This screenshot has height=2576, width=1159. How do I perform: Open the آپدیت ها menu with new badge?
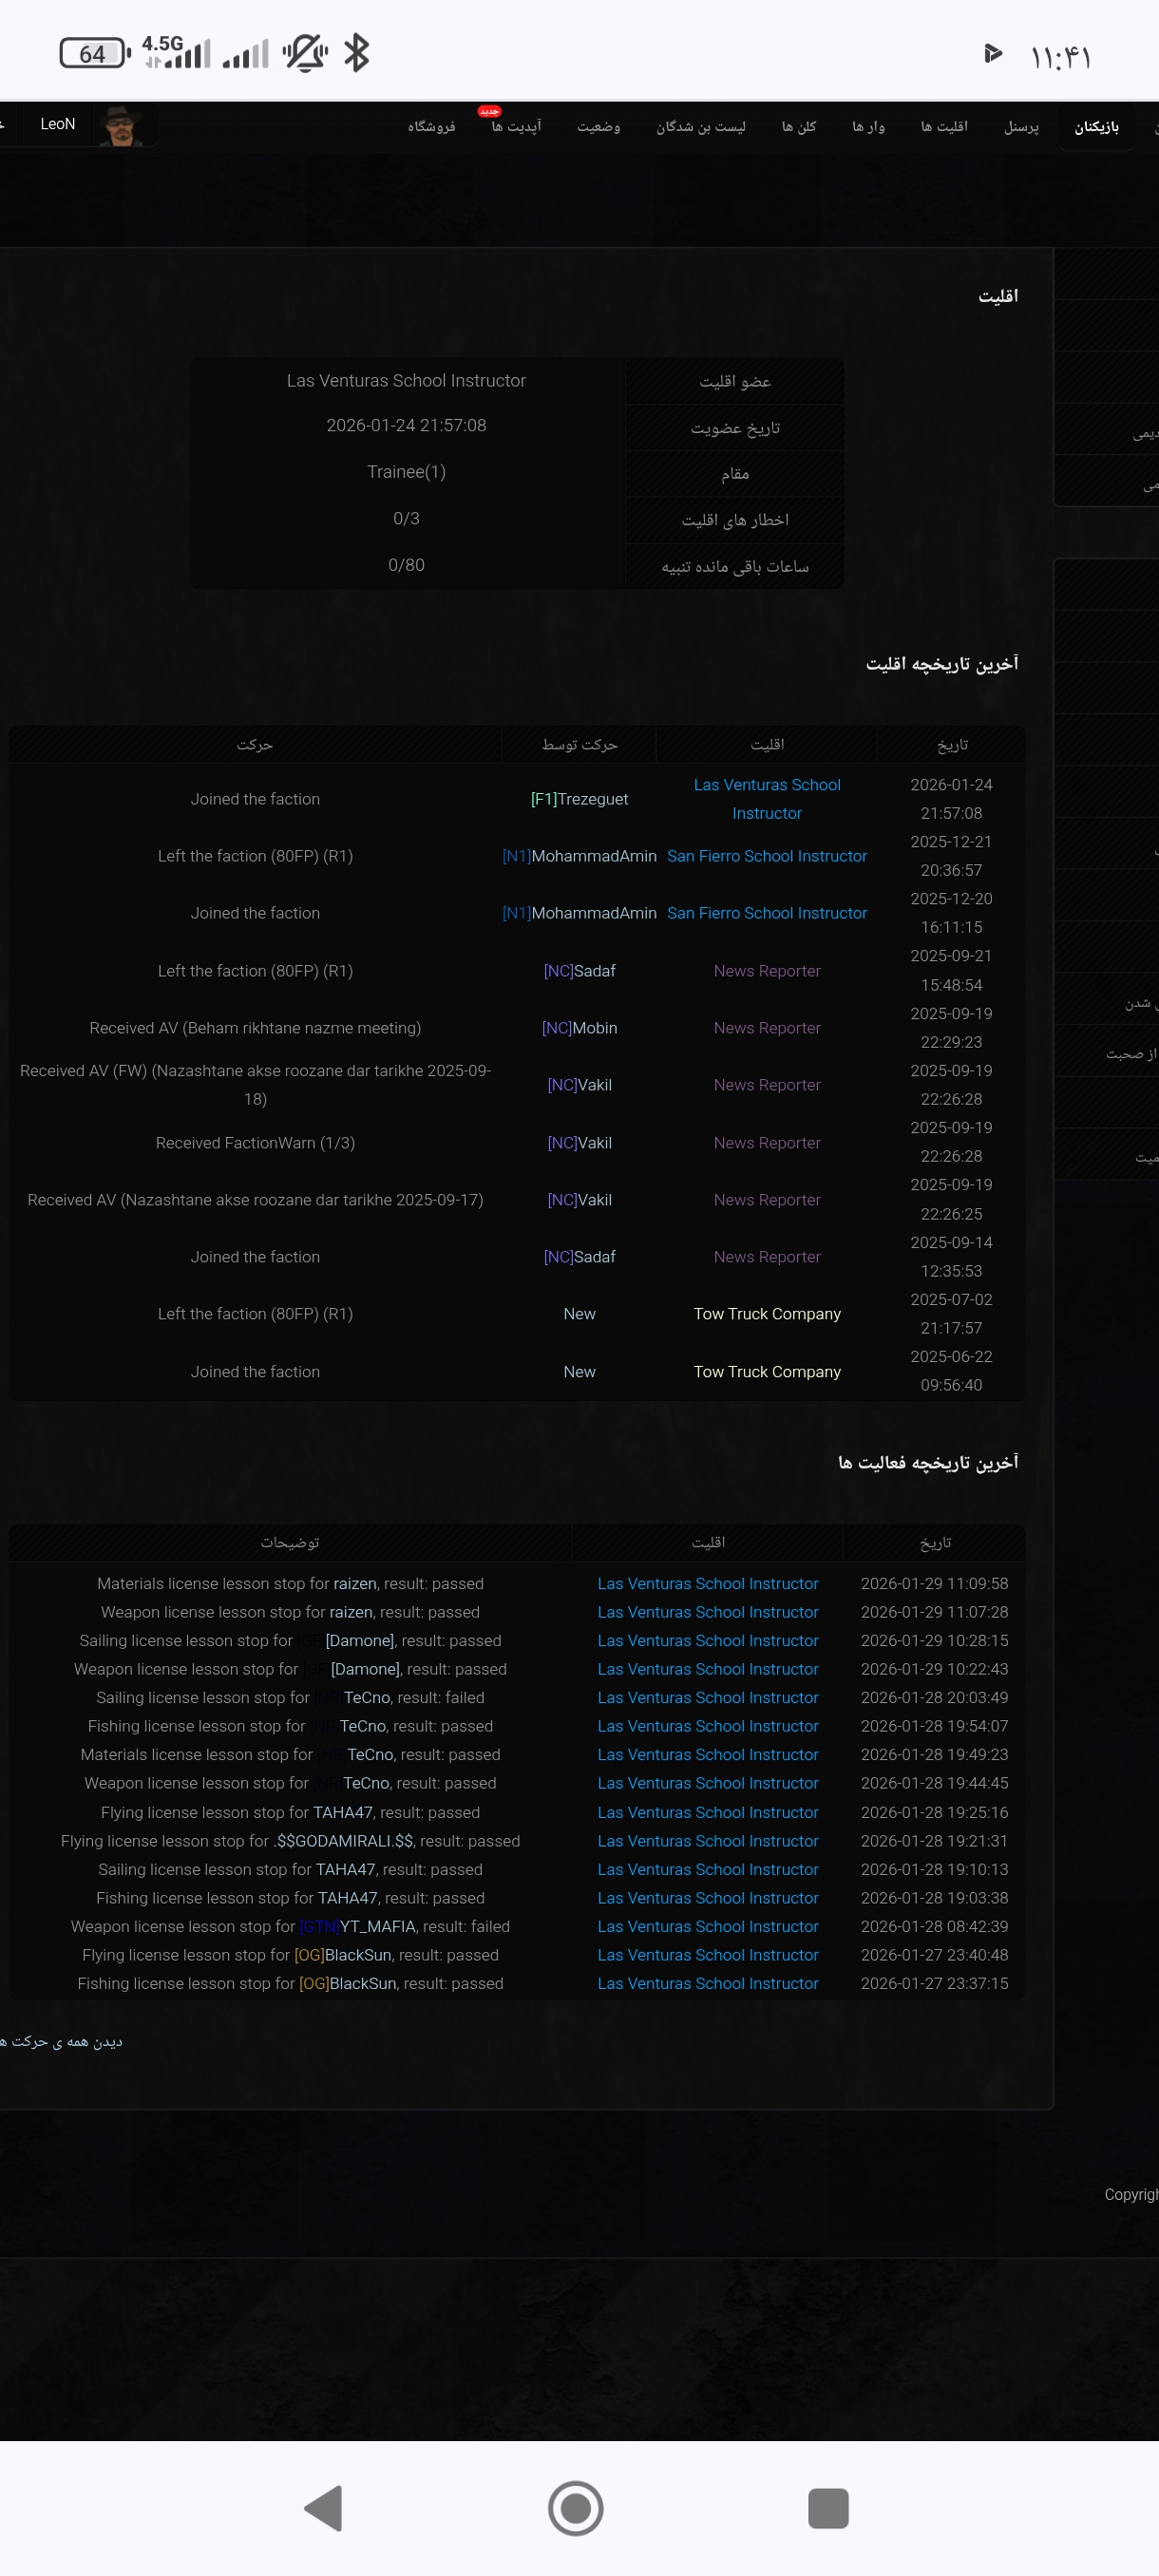tap(516, 127)
